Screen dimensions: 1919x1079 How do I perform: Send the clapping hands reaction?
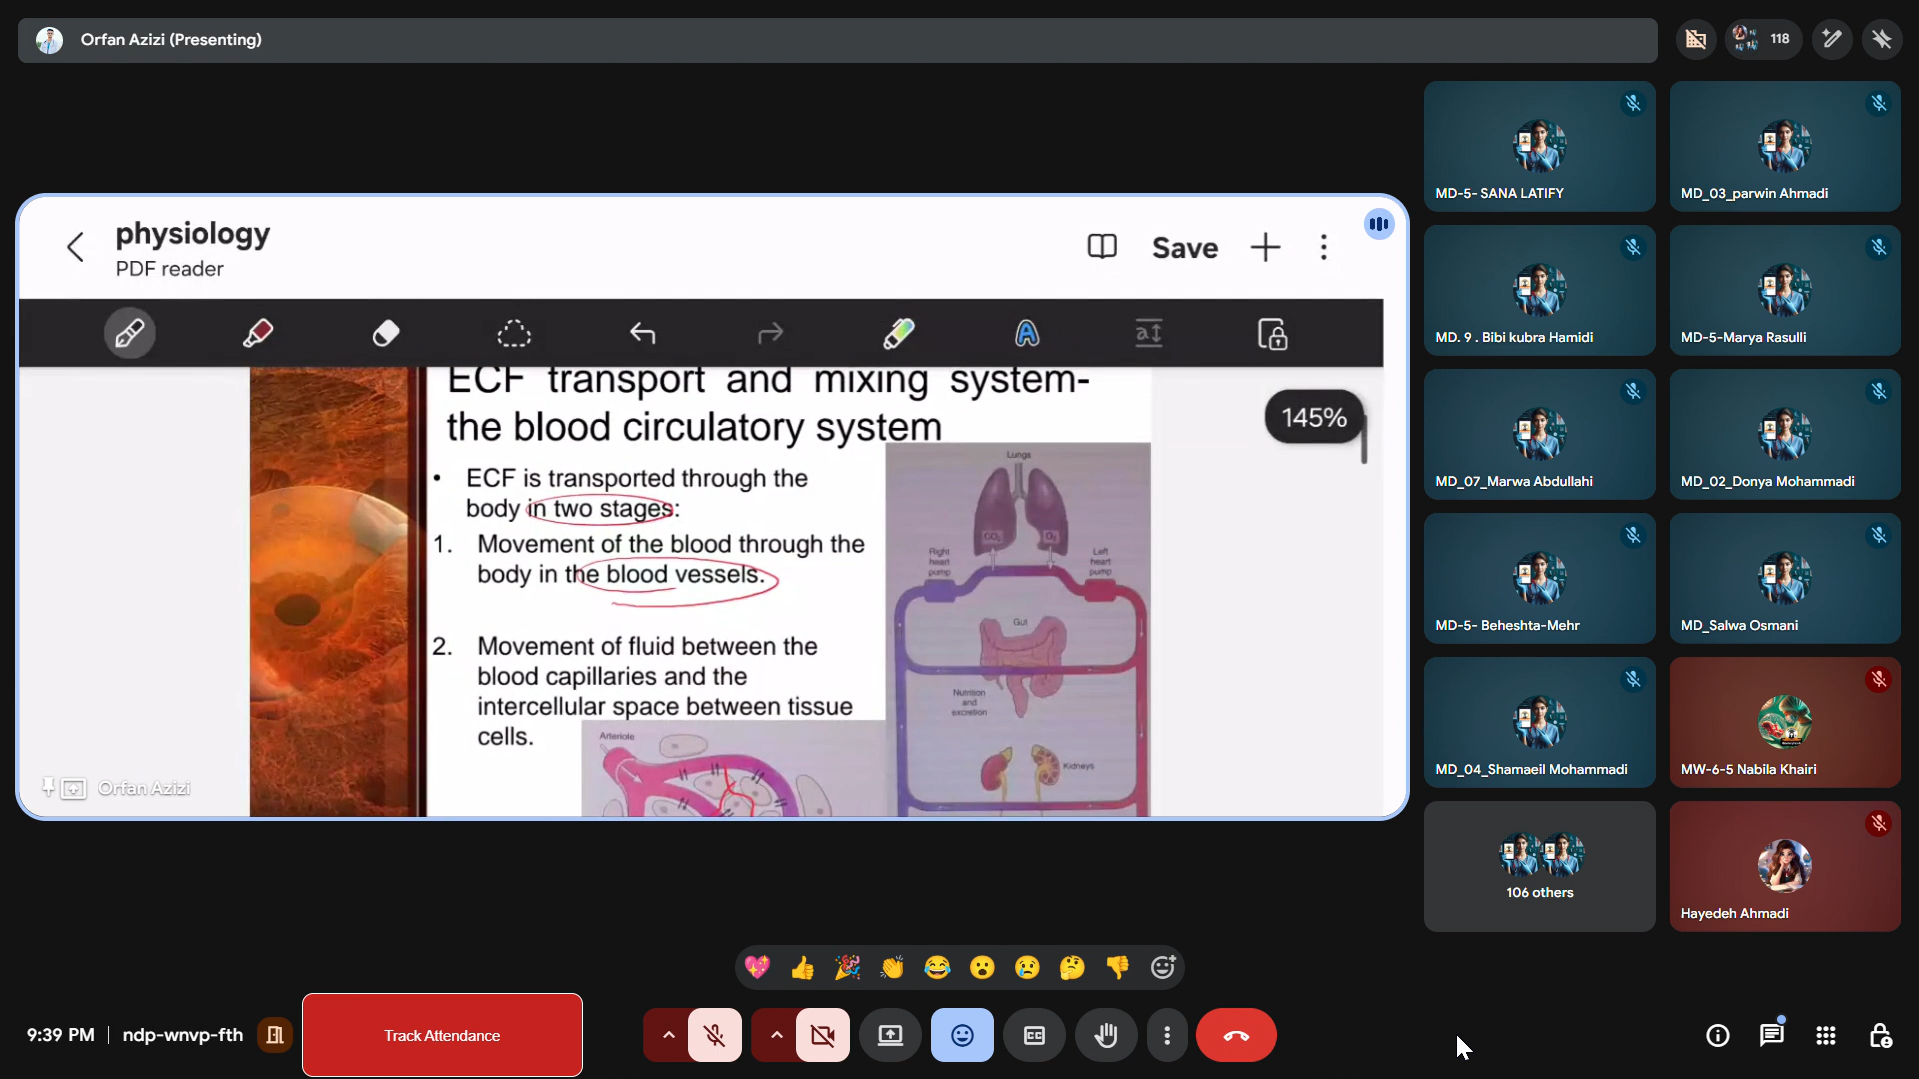tap(892, 967)
